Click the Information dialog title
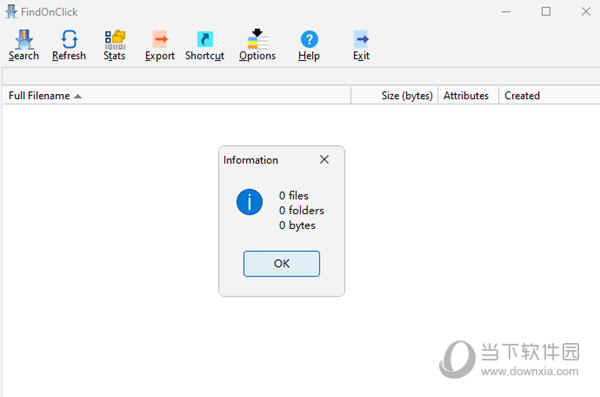The image size is (600, 397). click(x=251, y=160)
